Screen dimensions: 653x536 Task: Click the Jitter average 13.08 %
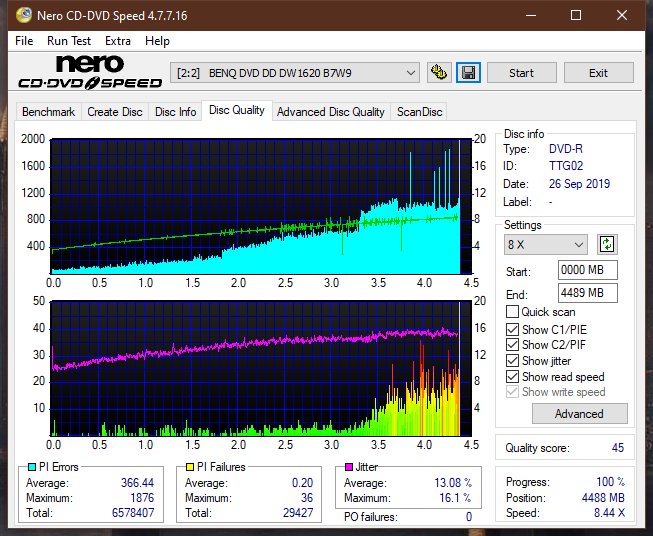pyautogui.click(x=453, y=483)
